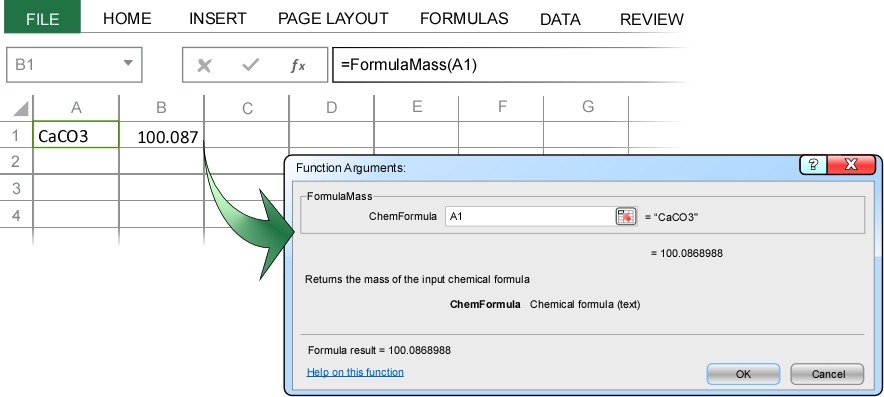Select column B header
This screenshot has height=397, width=884.
[x=161, y=107]
